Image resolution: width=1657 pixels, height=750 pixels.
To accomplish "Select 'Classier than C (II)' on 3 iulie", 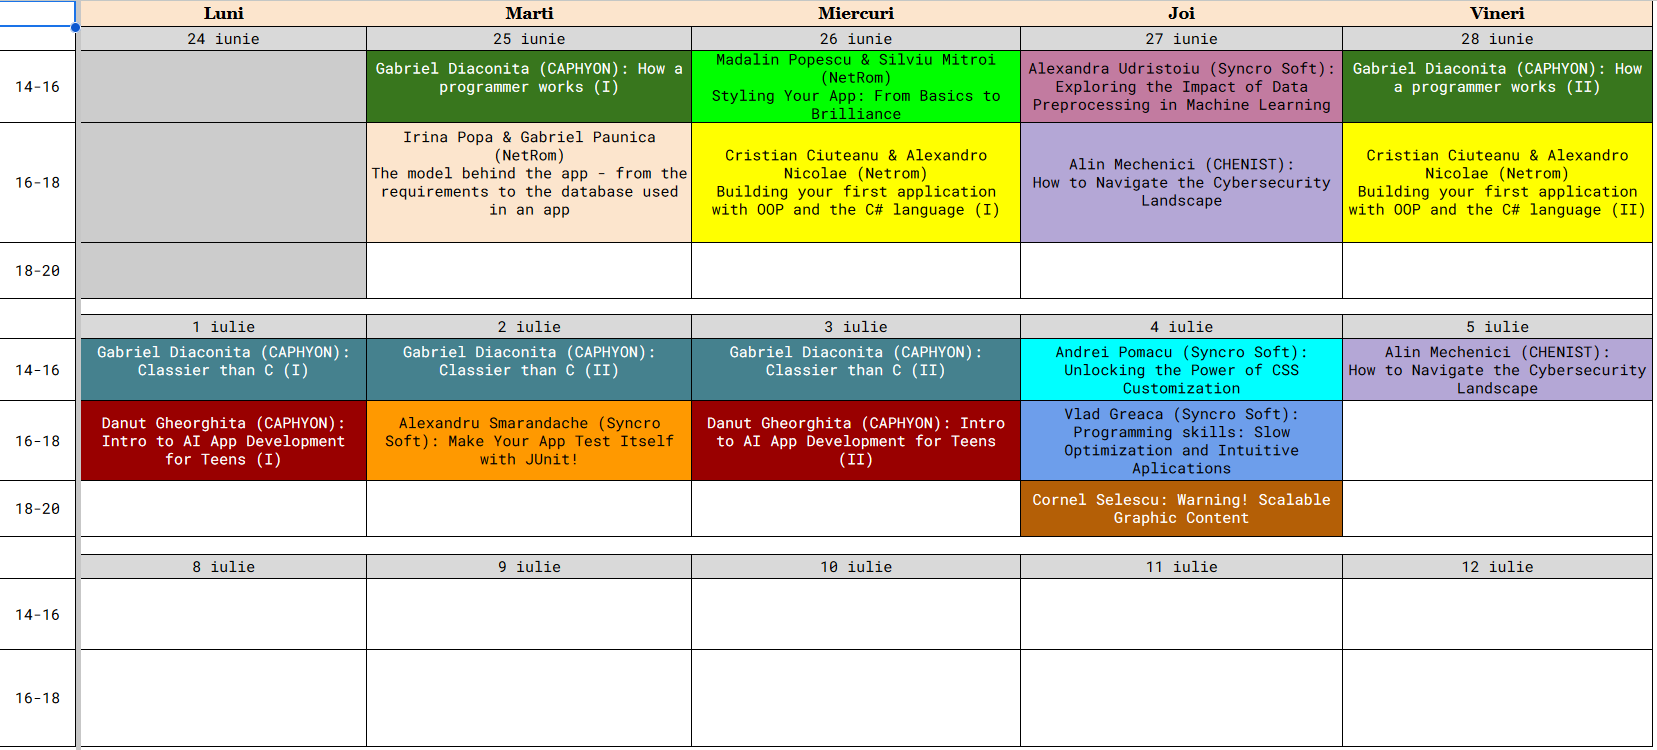I will click(x=856, y=370).
